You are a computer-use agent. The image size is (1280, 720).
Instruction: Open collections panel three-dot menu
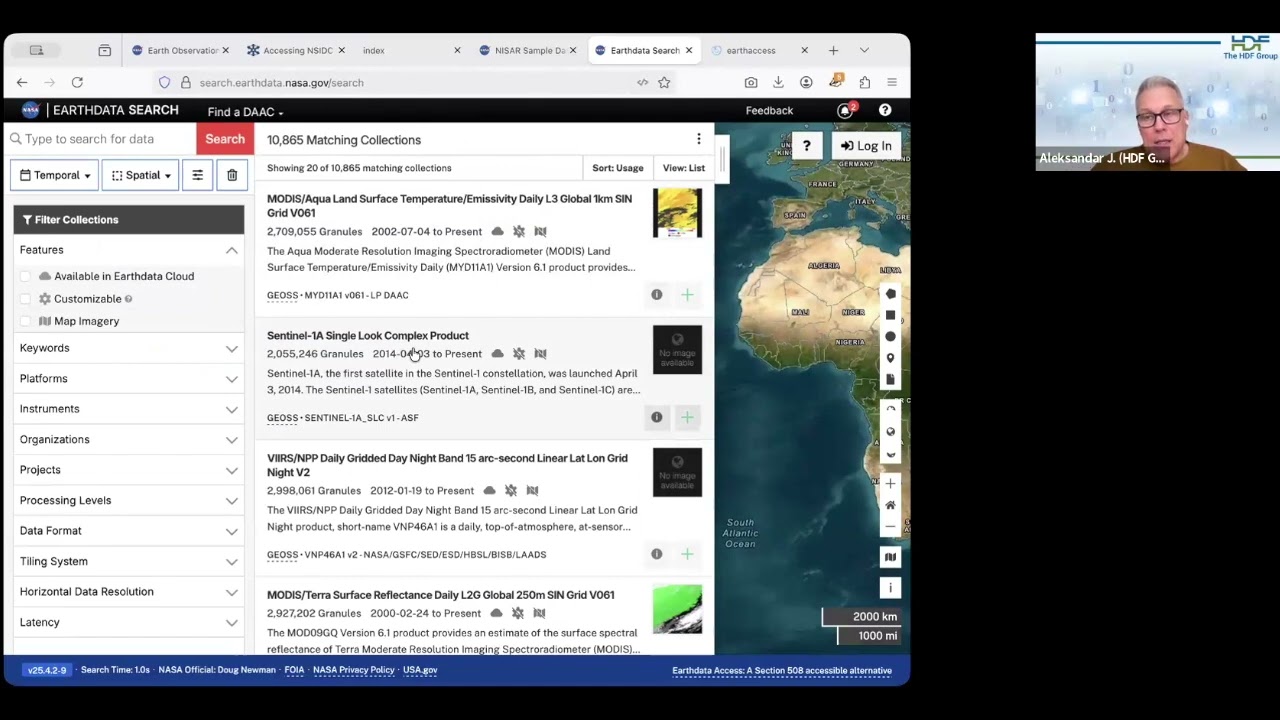[698, 140]
